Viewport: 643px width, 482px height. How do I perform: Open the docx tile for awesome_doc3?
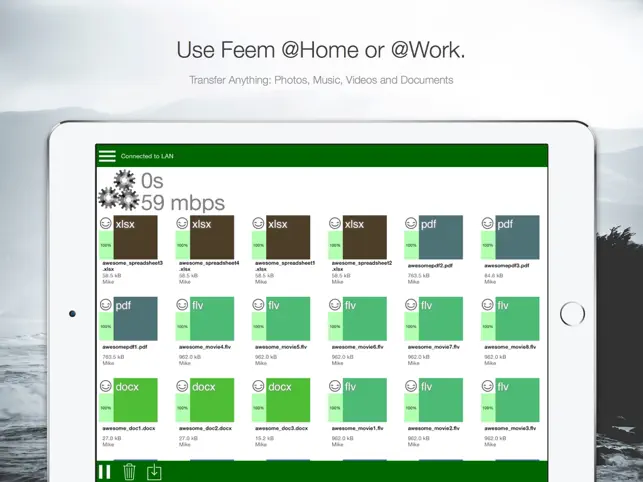point(288,400)
